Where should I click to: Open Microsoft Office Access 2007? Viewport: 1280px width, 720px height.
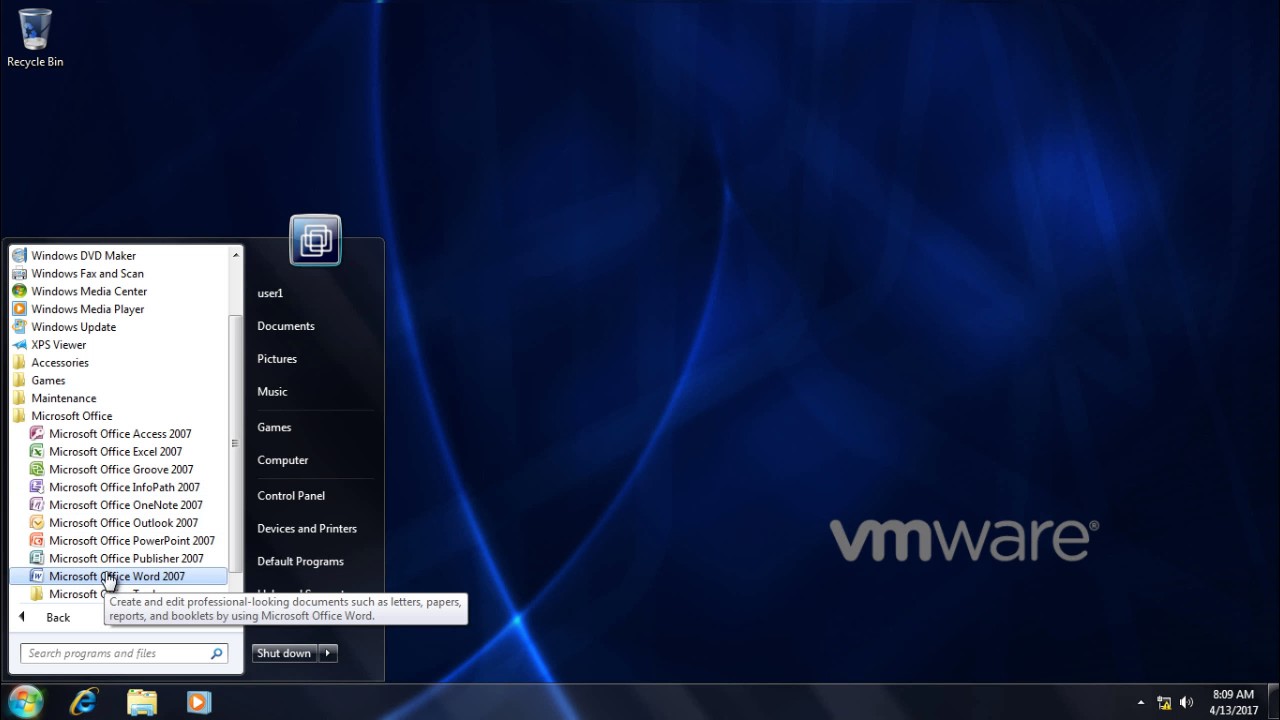coord(118,433)
